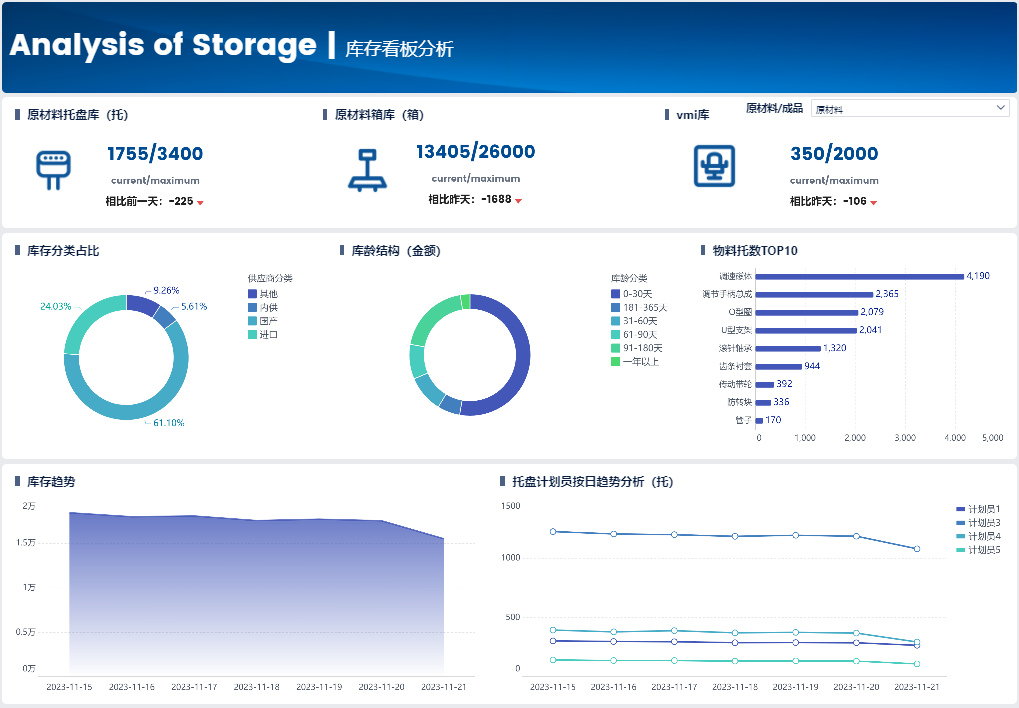Click the red down arrow next to -1688
Image resolution: width=1019 pixels, height=708 pixels.
518,201
